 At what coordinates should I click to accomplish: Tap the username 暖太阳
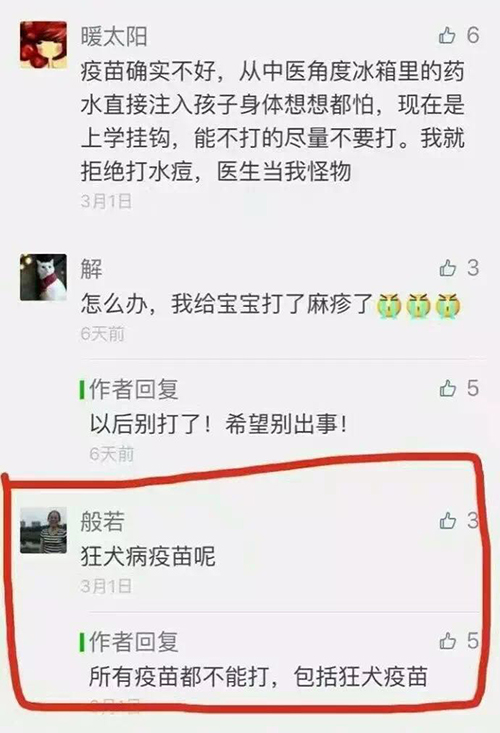(x=114, y=36)
